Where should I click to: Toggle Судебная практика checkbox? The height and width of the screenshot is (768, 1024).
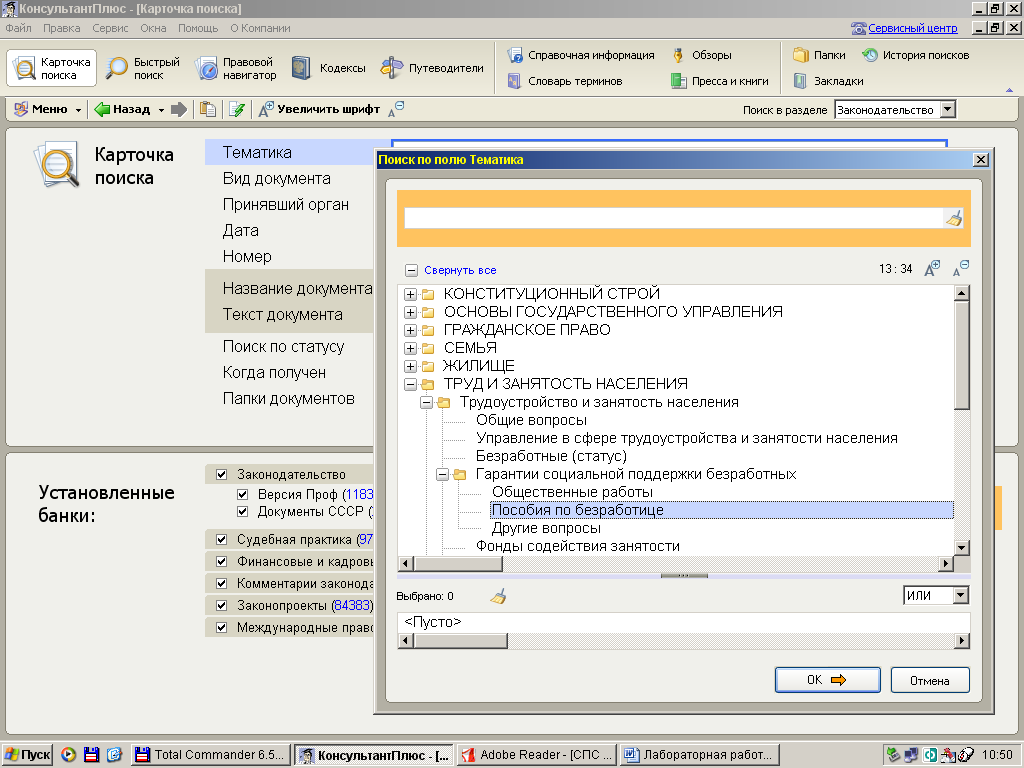pos(221,539)
